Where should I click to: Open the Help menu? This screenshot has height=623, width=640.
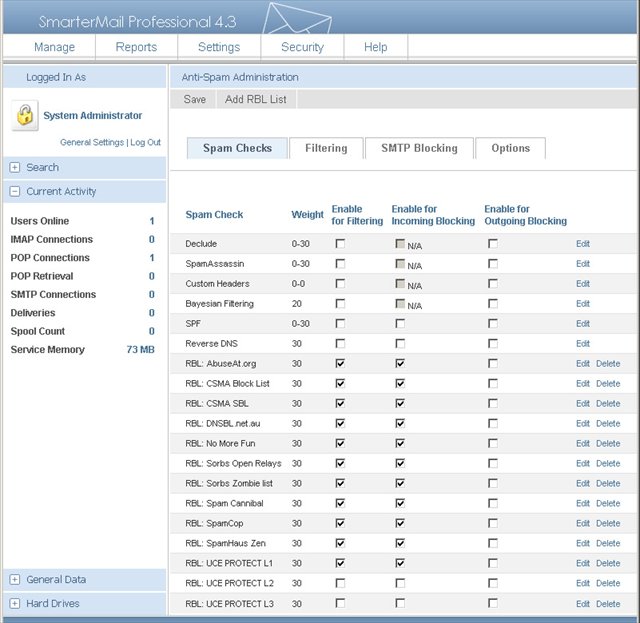coord(376,47)
